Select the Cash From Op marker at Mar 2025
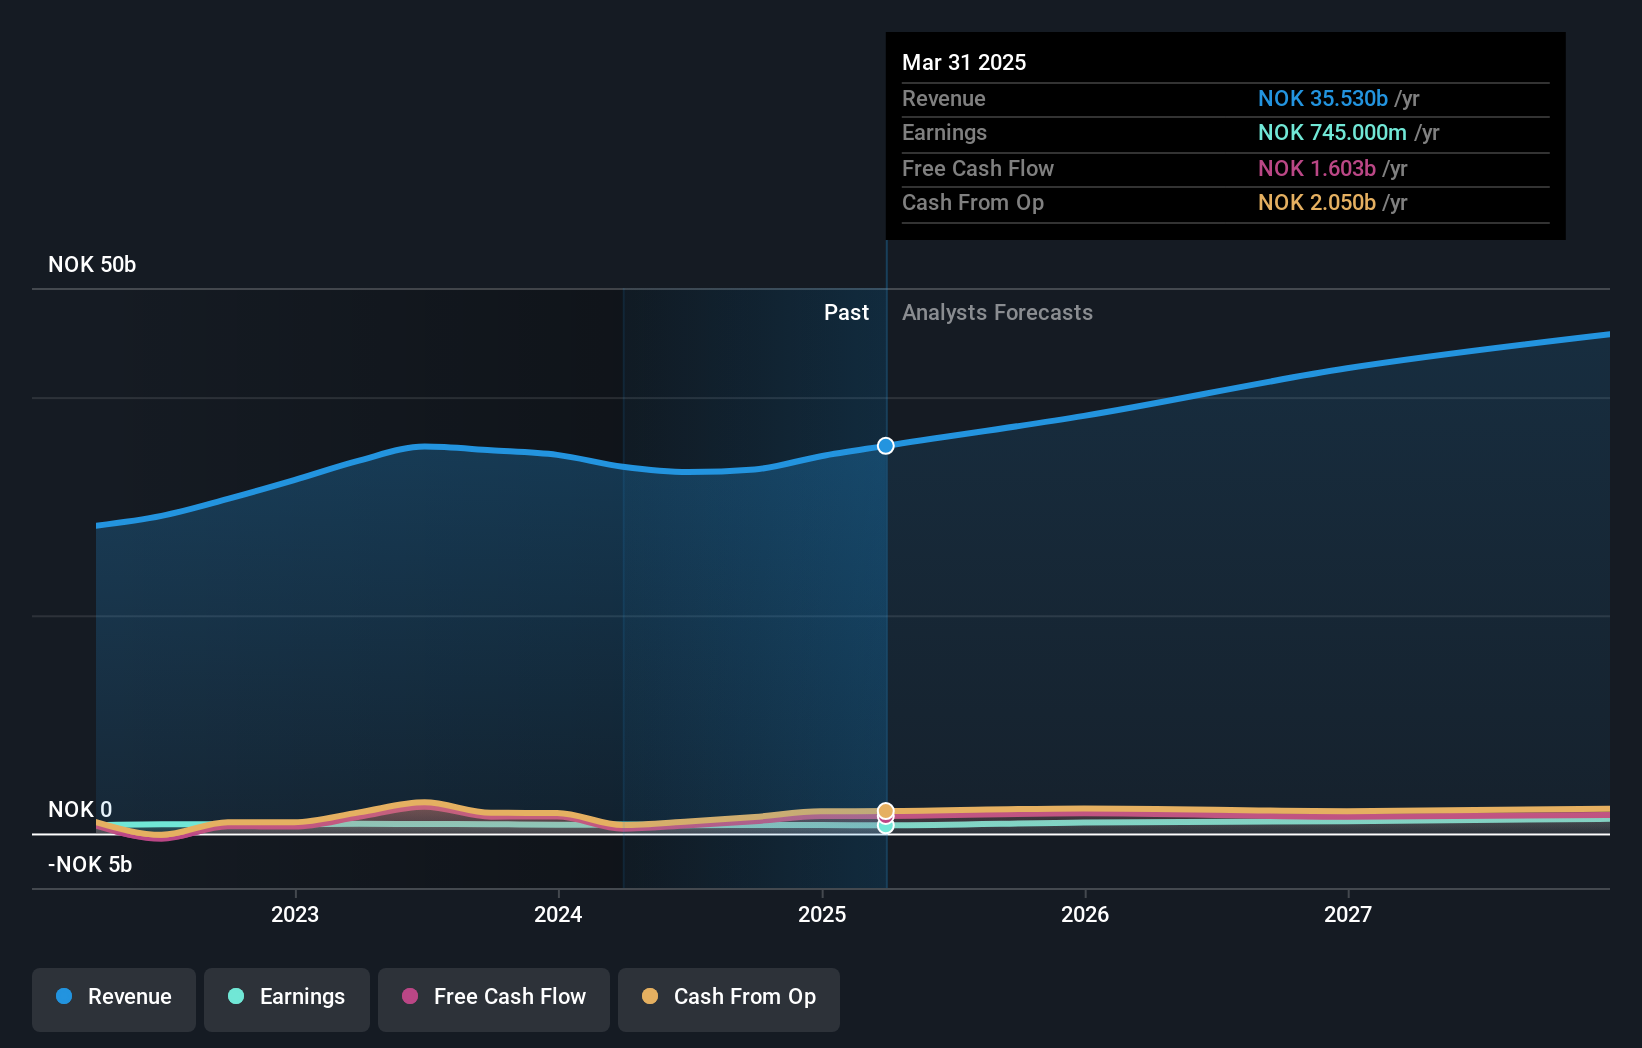 tap(886, 811)
